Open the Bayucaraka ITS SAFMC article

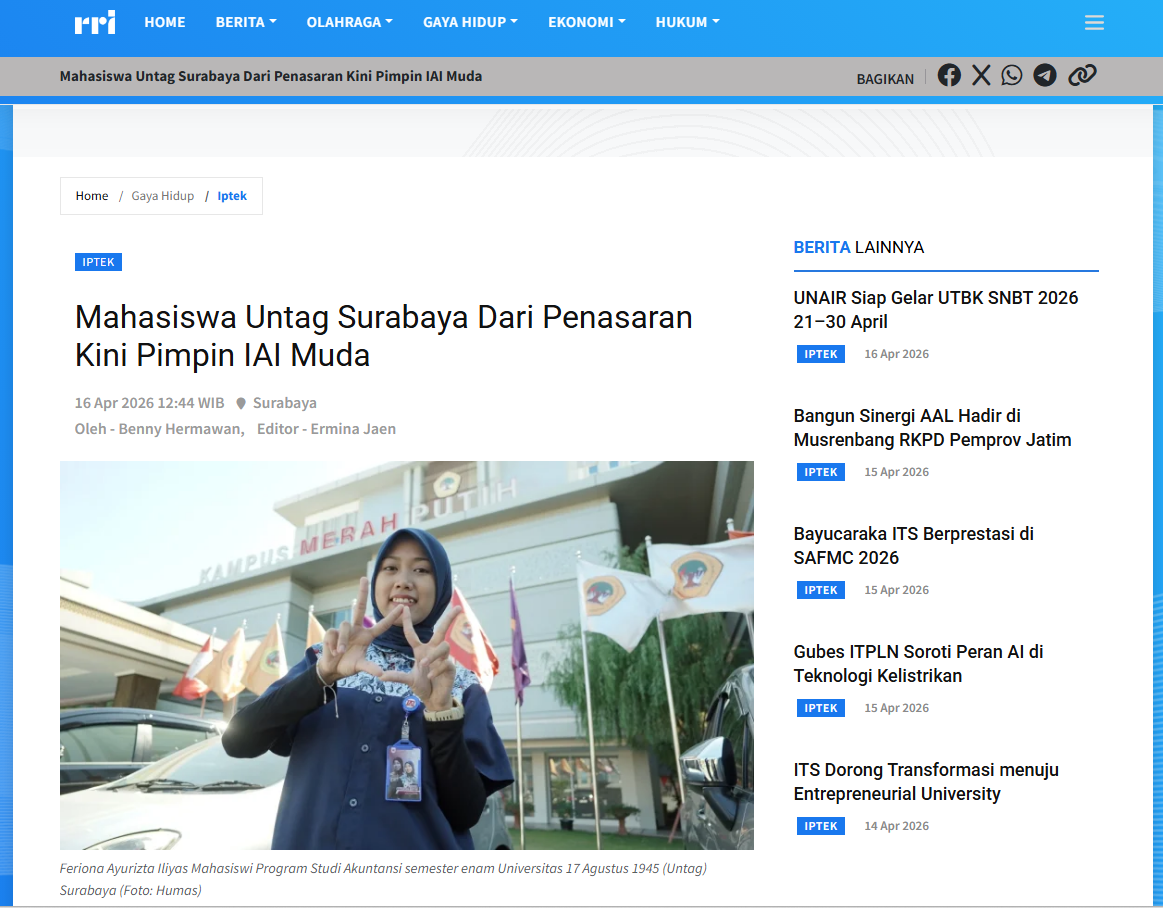coord(913,545)
